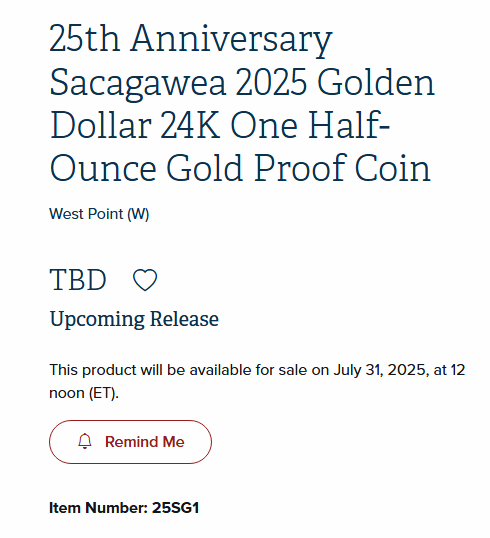Click the 'Item Number:' label

(99, 508)
